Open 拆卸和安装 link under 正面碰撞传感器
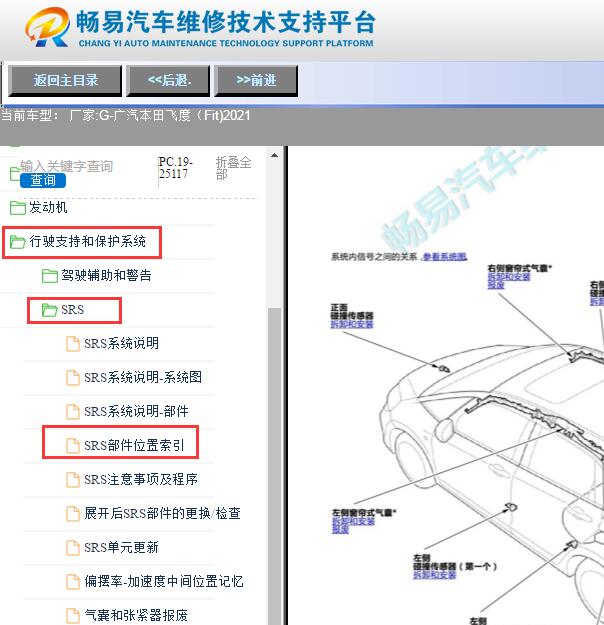Image resolution: width=604 pixels, height=625 pixels. (x=352, y=324)
